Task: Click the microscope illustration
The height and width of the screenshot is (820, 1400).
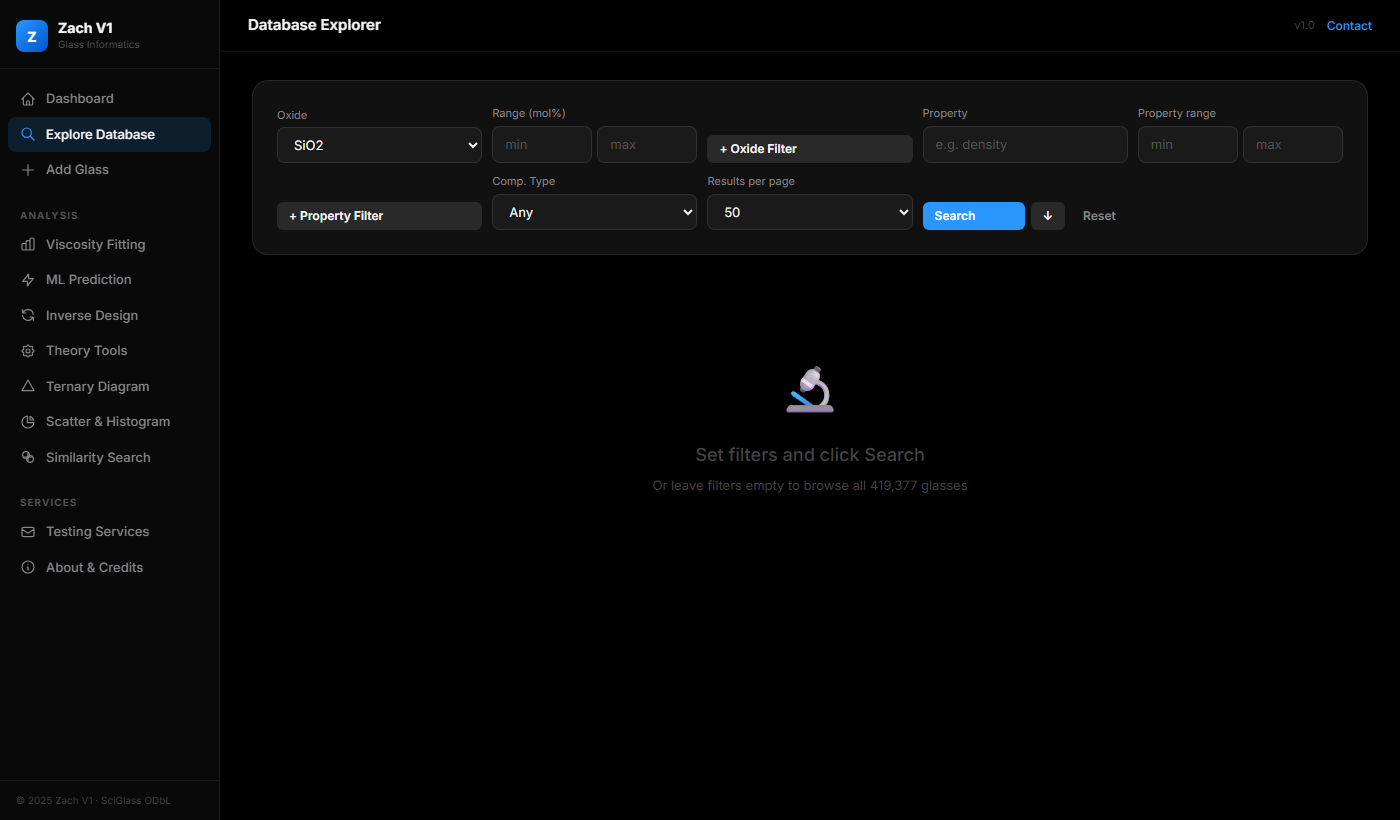Action: [810, 389]
